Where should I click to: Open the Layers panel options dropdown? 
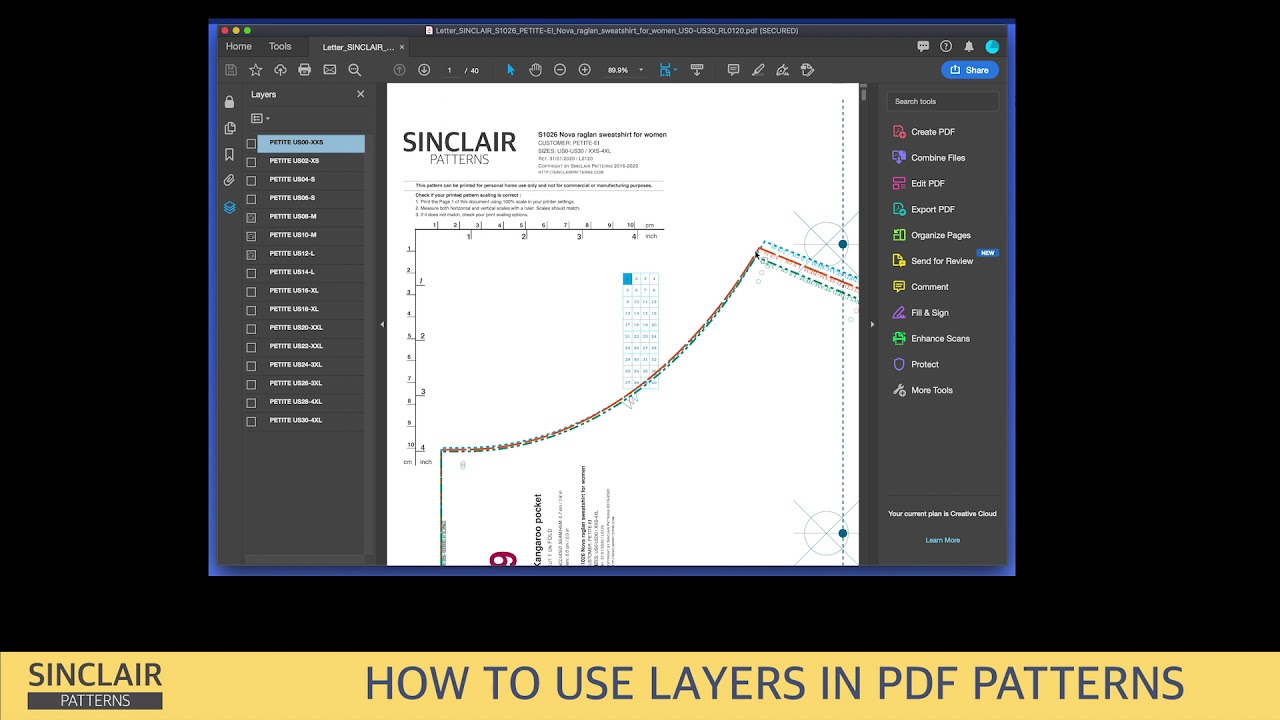(x=260, y=118)
